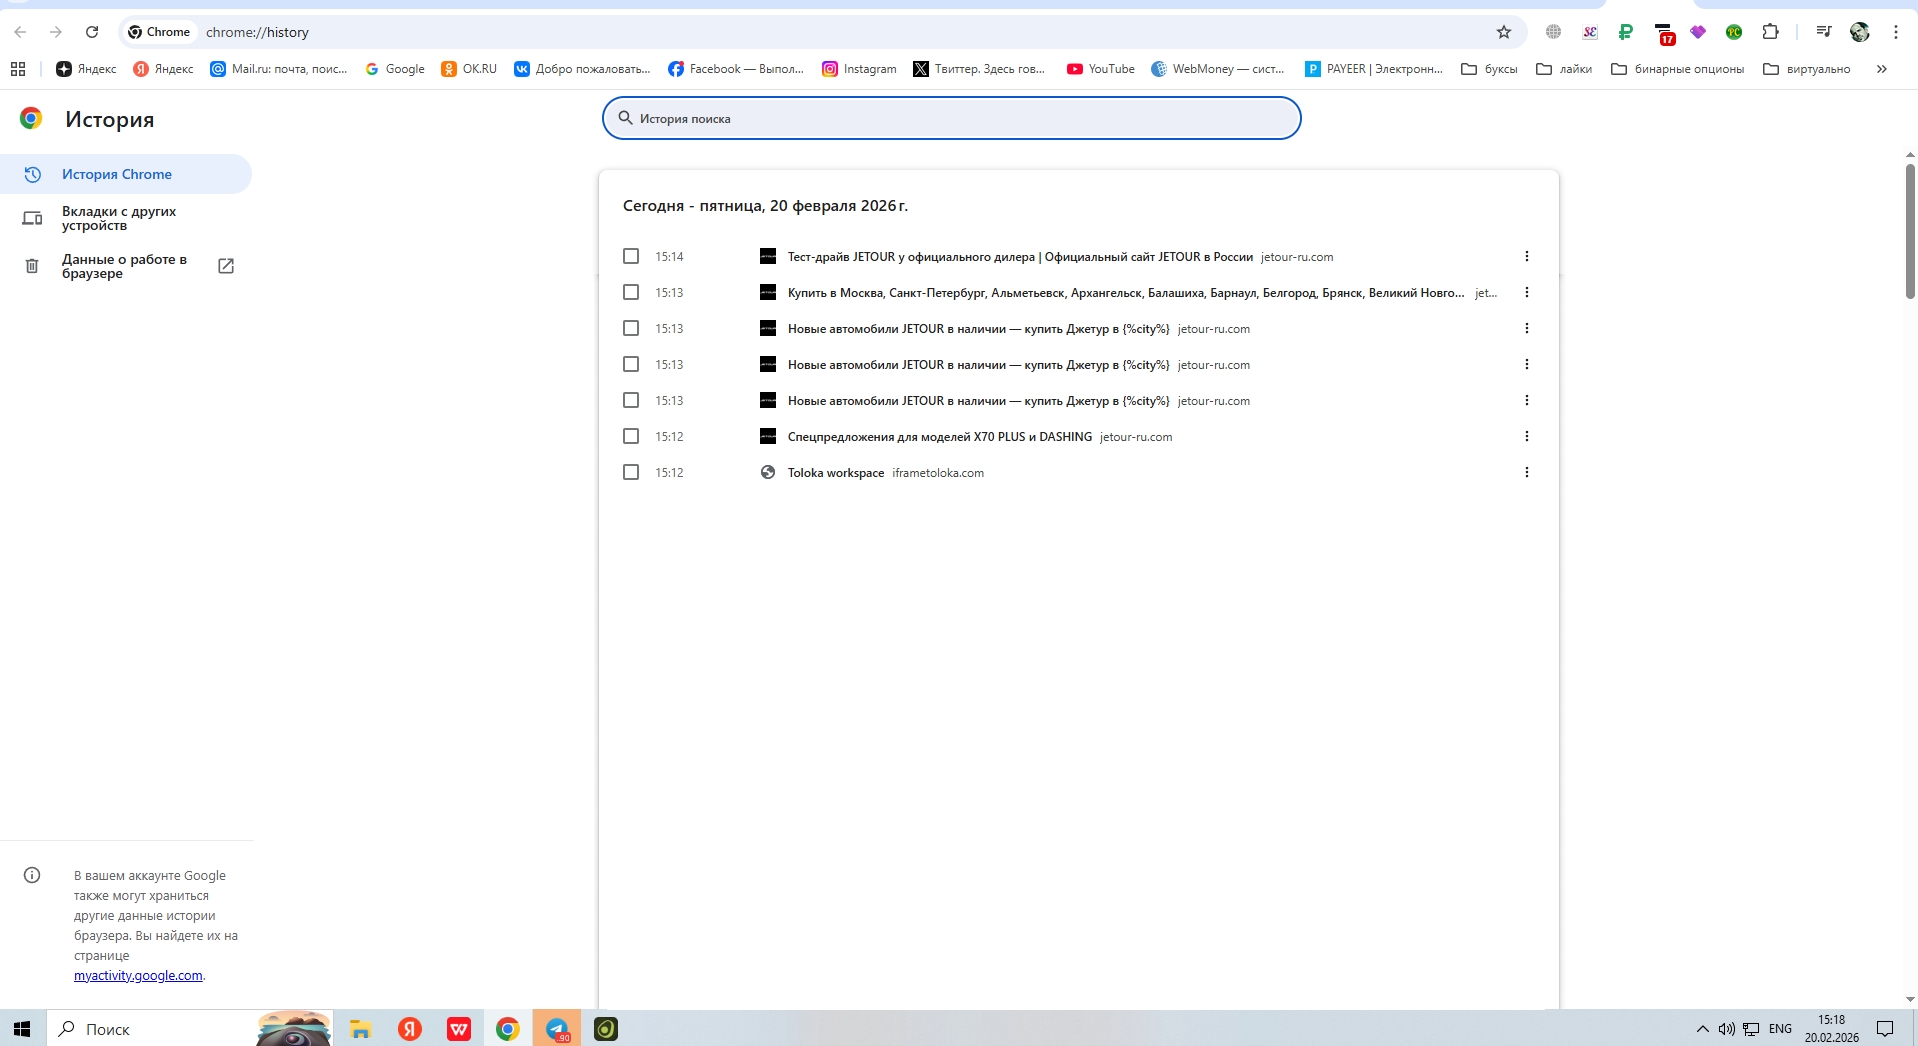Open the extension showing red badge 17
Screen dimensions: 1918x1046
(1664, 34)
